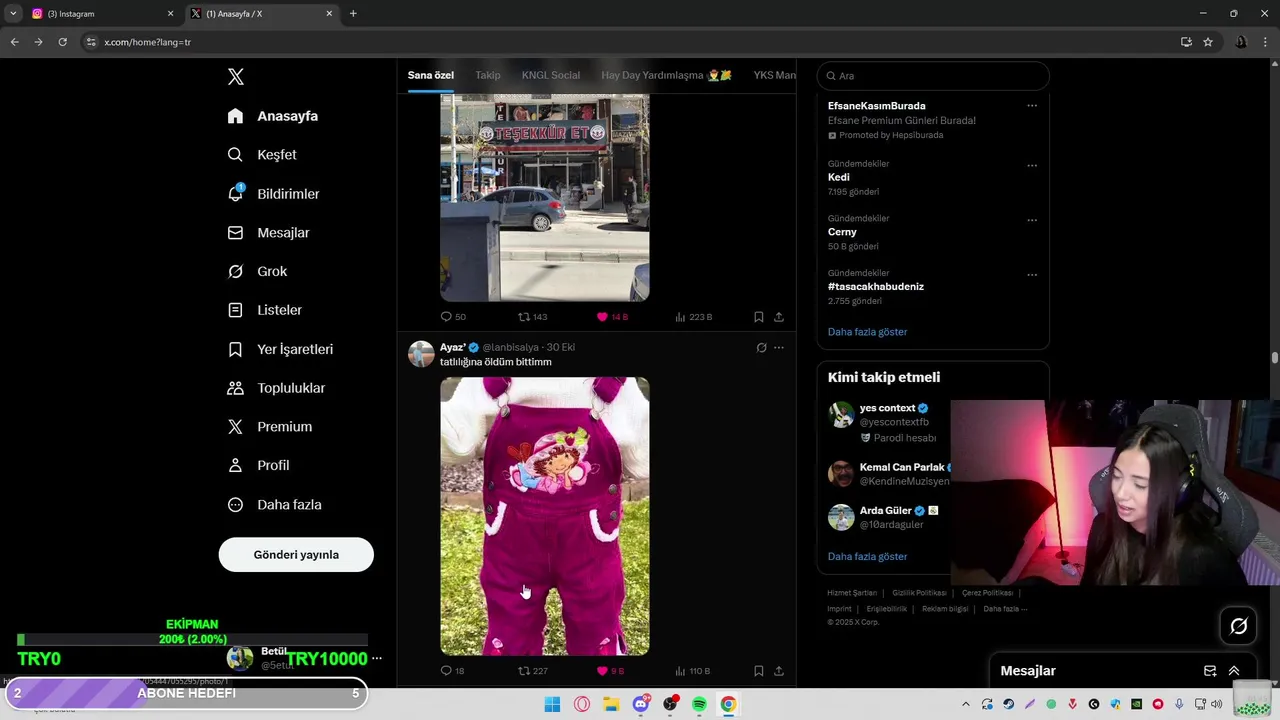Open Spotify from taskbar
Image resolution: width=1280 pixels, height=720 pixels.
pos(699,704)
